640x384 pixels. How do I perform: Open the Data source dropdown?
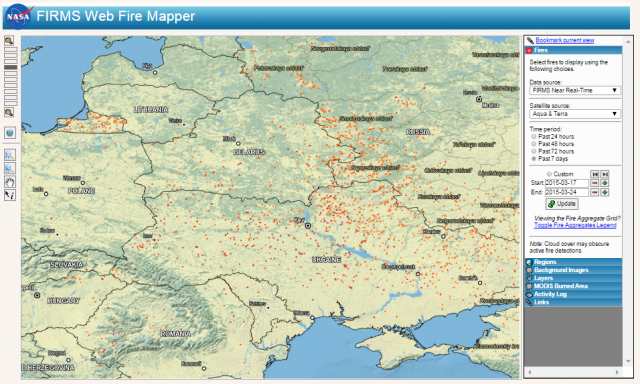pyautogui.click(x=575, y=91)
